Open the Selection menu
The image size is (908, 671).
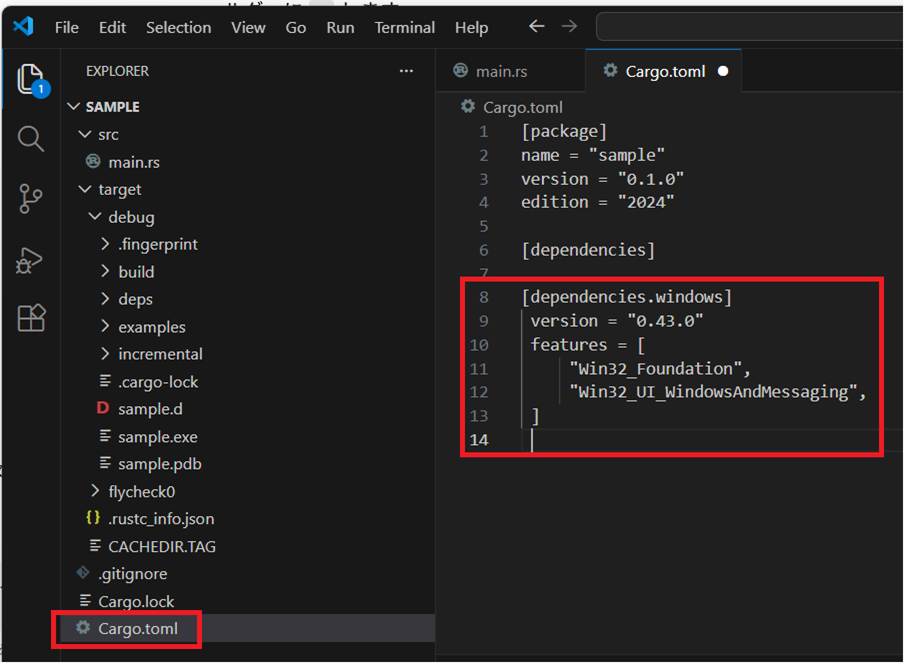178,27
